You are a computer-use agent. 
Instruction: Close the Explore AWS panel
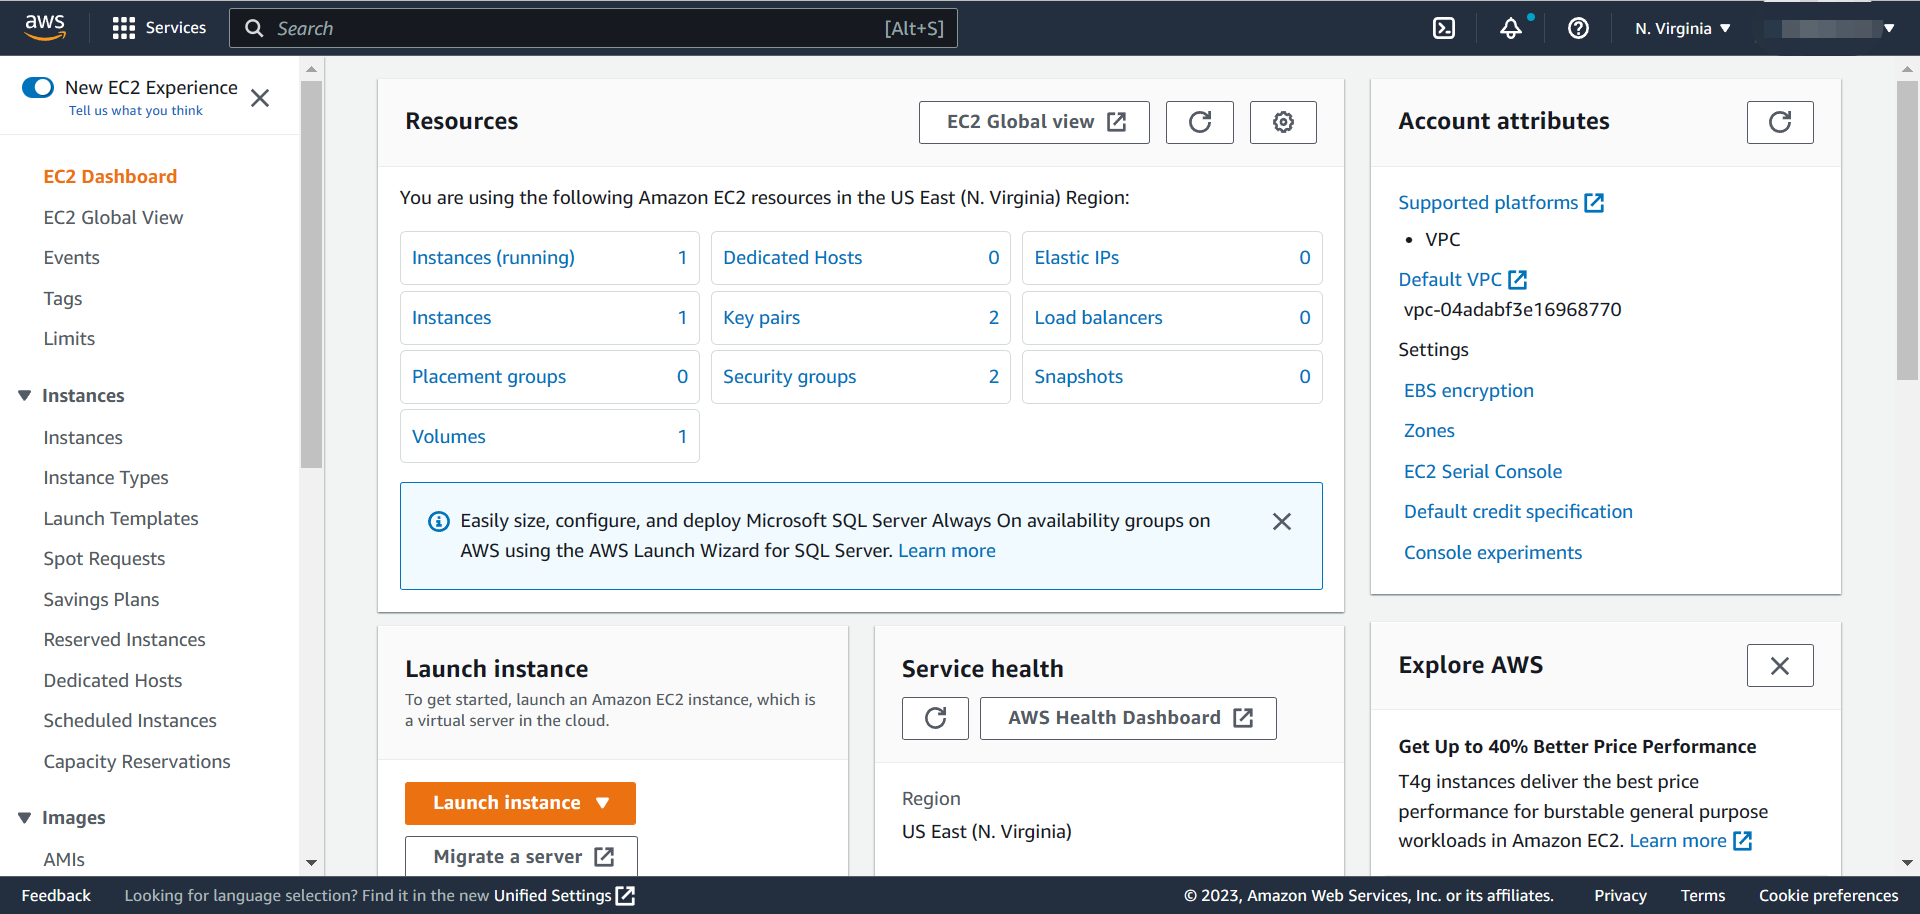click(1779, 666)
